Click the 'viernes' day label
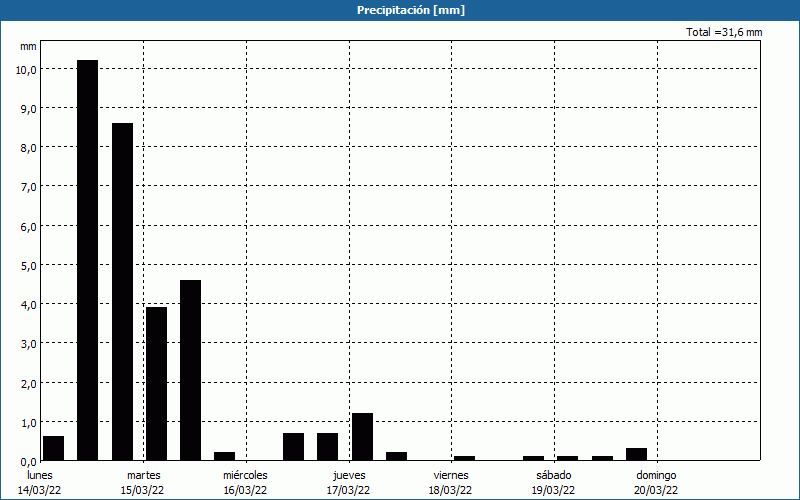 click(x=451, y=475)
